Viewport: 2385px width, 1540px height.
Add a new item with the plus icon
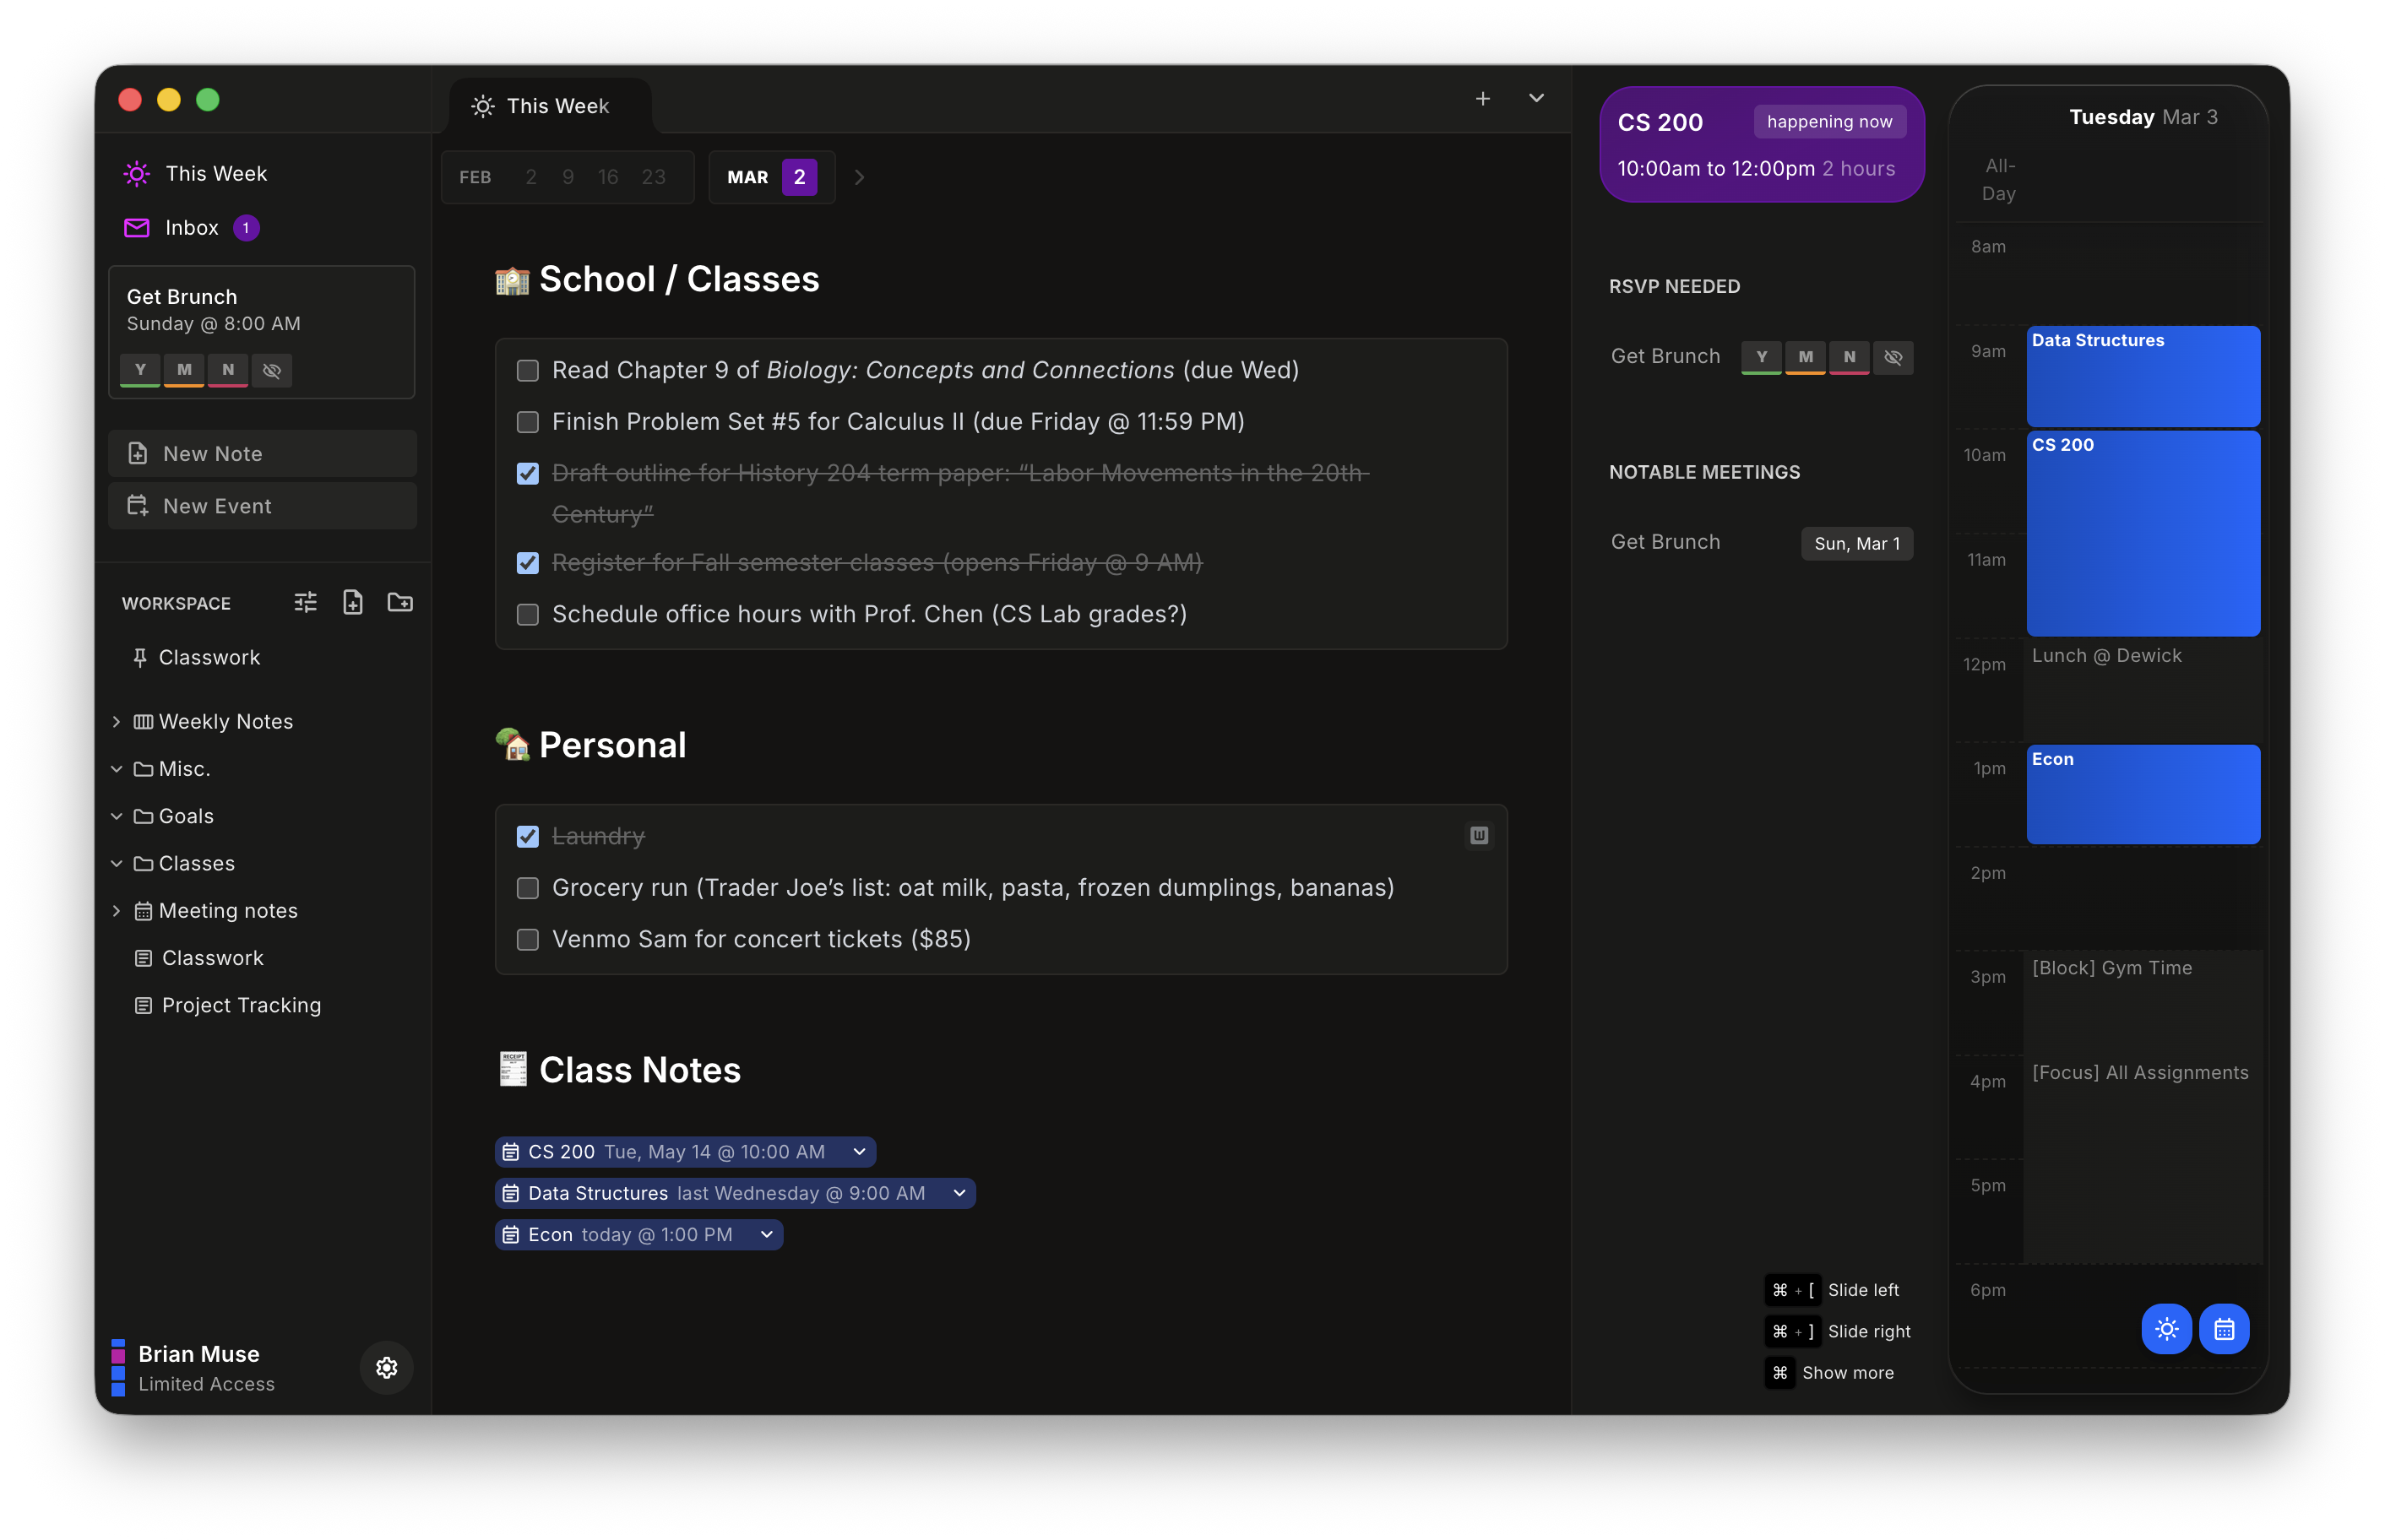click(1483, 99)
